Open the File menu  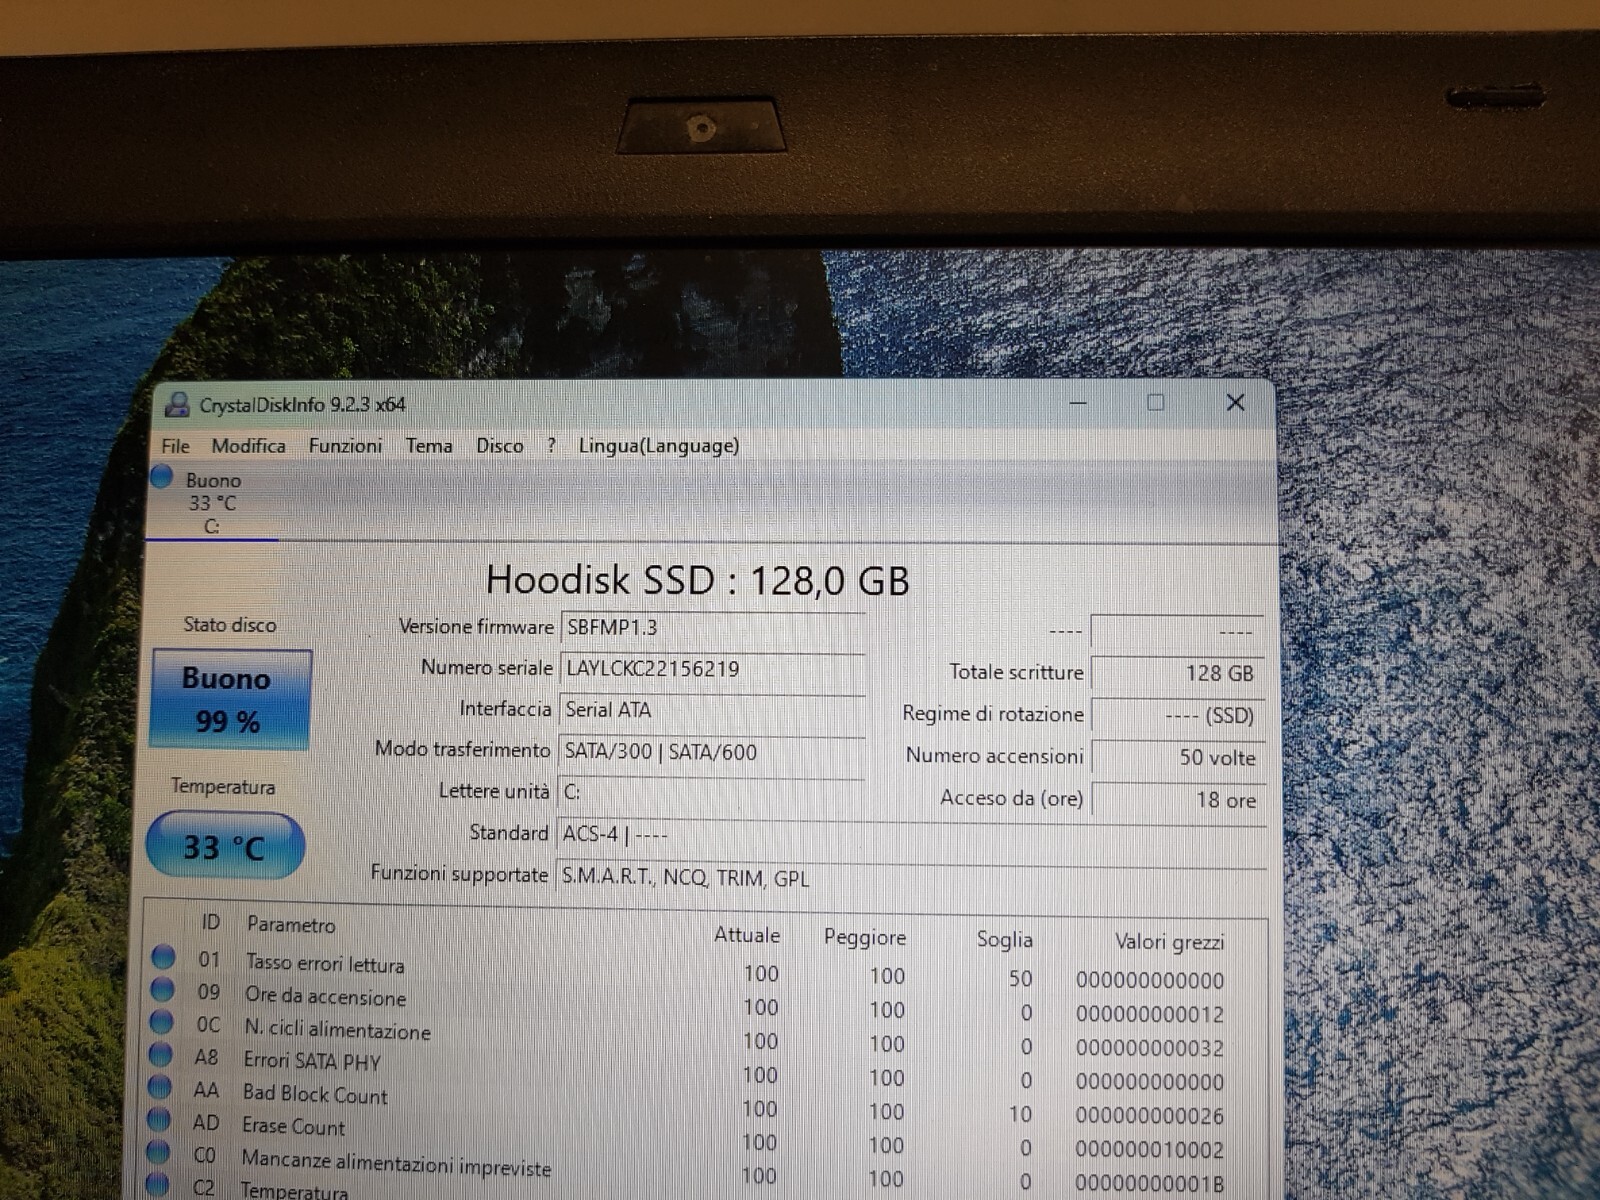(175, 446)
